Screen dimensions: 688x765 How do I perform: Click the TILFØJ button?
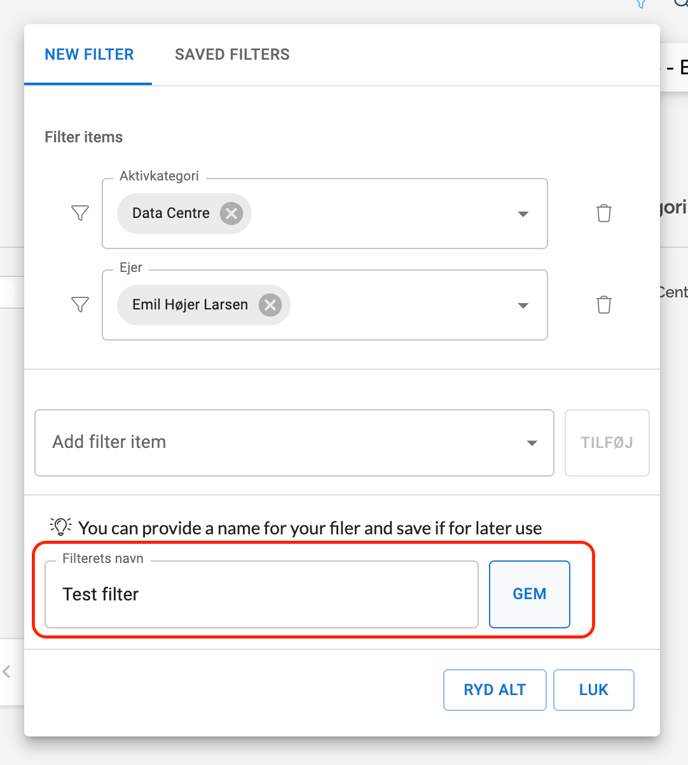[607, 442]
